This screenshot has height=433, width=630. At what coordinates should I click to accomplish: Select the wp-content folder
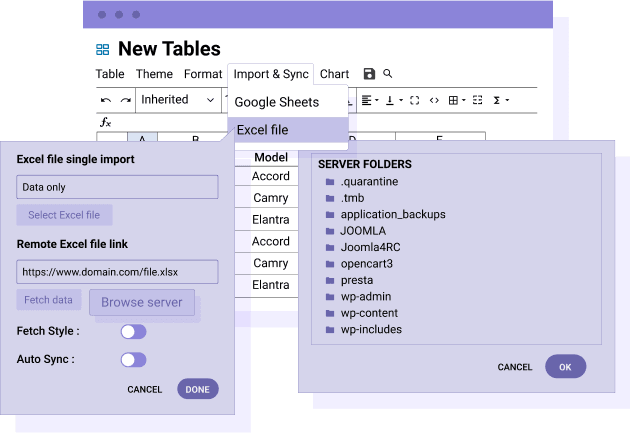(x=370, y=313)
